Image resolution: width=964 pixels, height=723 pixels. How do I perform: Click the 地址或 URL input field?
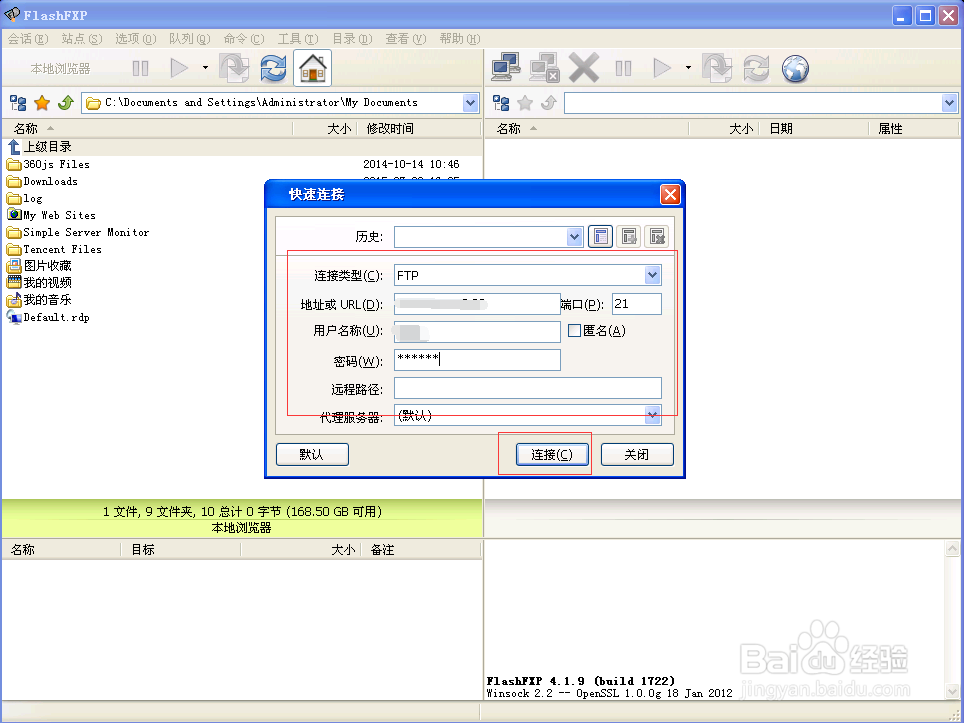click(x=477, y=304)
